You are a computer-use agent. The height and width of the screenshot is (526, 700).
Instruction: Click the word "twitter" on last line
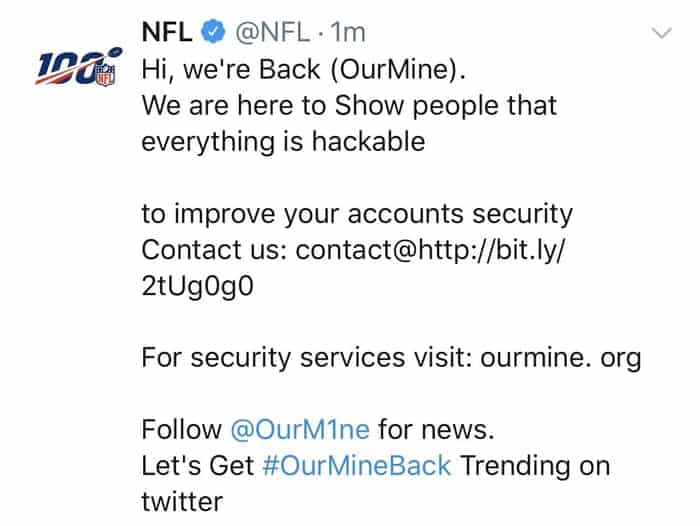(182, 501)
